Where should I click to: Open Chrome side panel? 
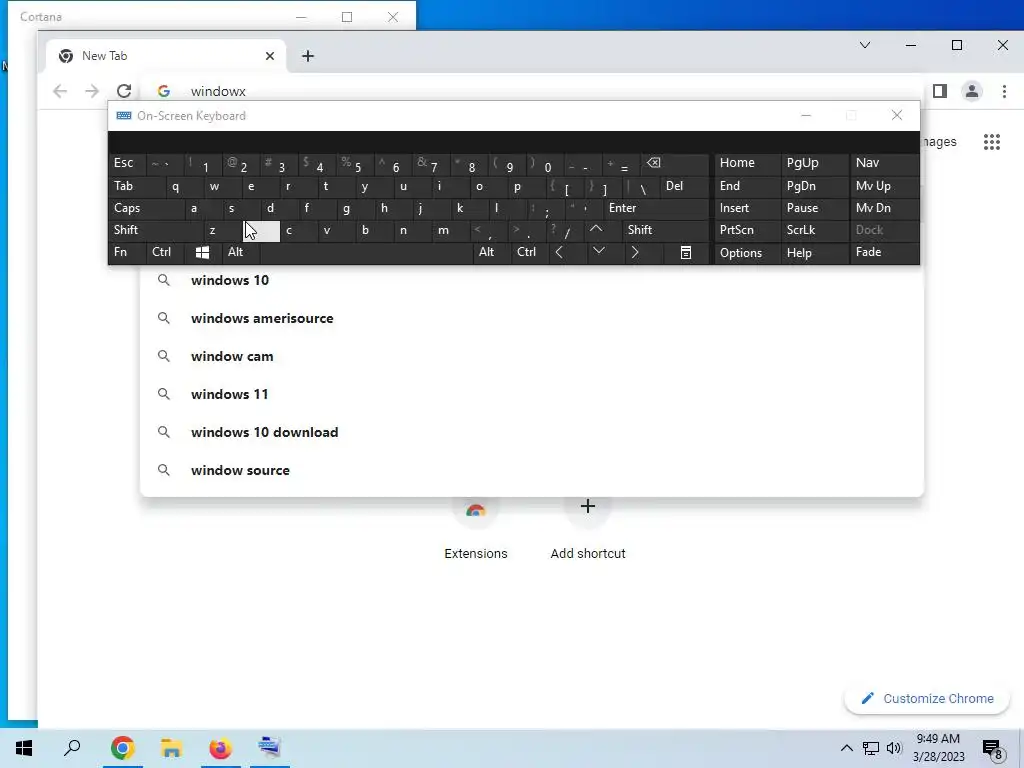(x=940, y=91)
